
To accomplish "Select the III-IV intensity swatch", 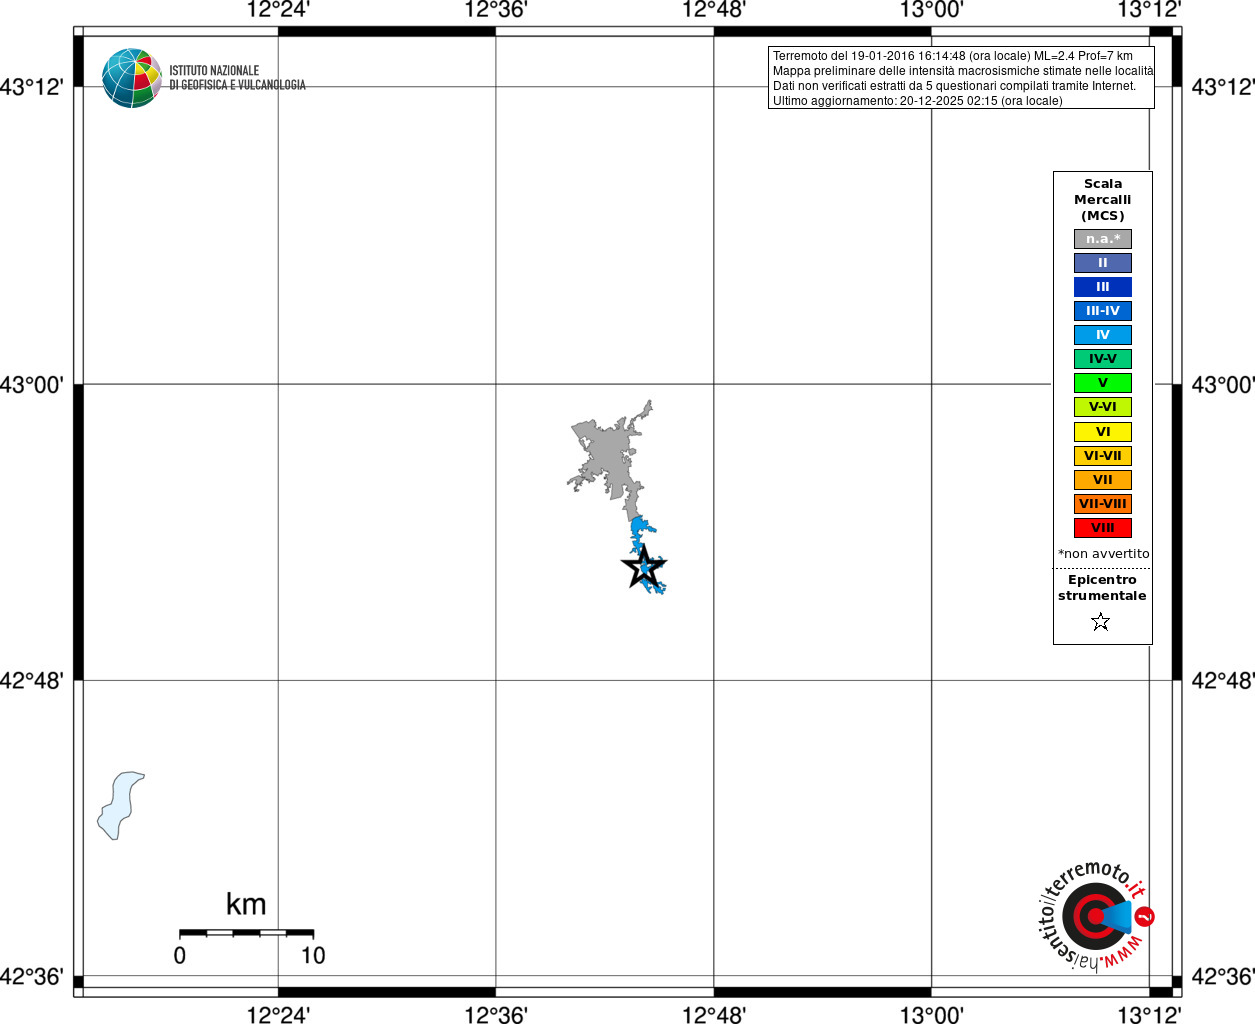I will click(1103, 311).
